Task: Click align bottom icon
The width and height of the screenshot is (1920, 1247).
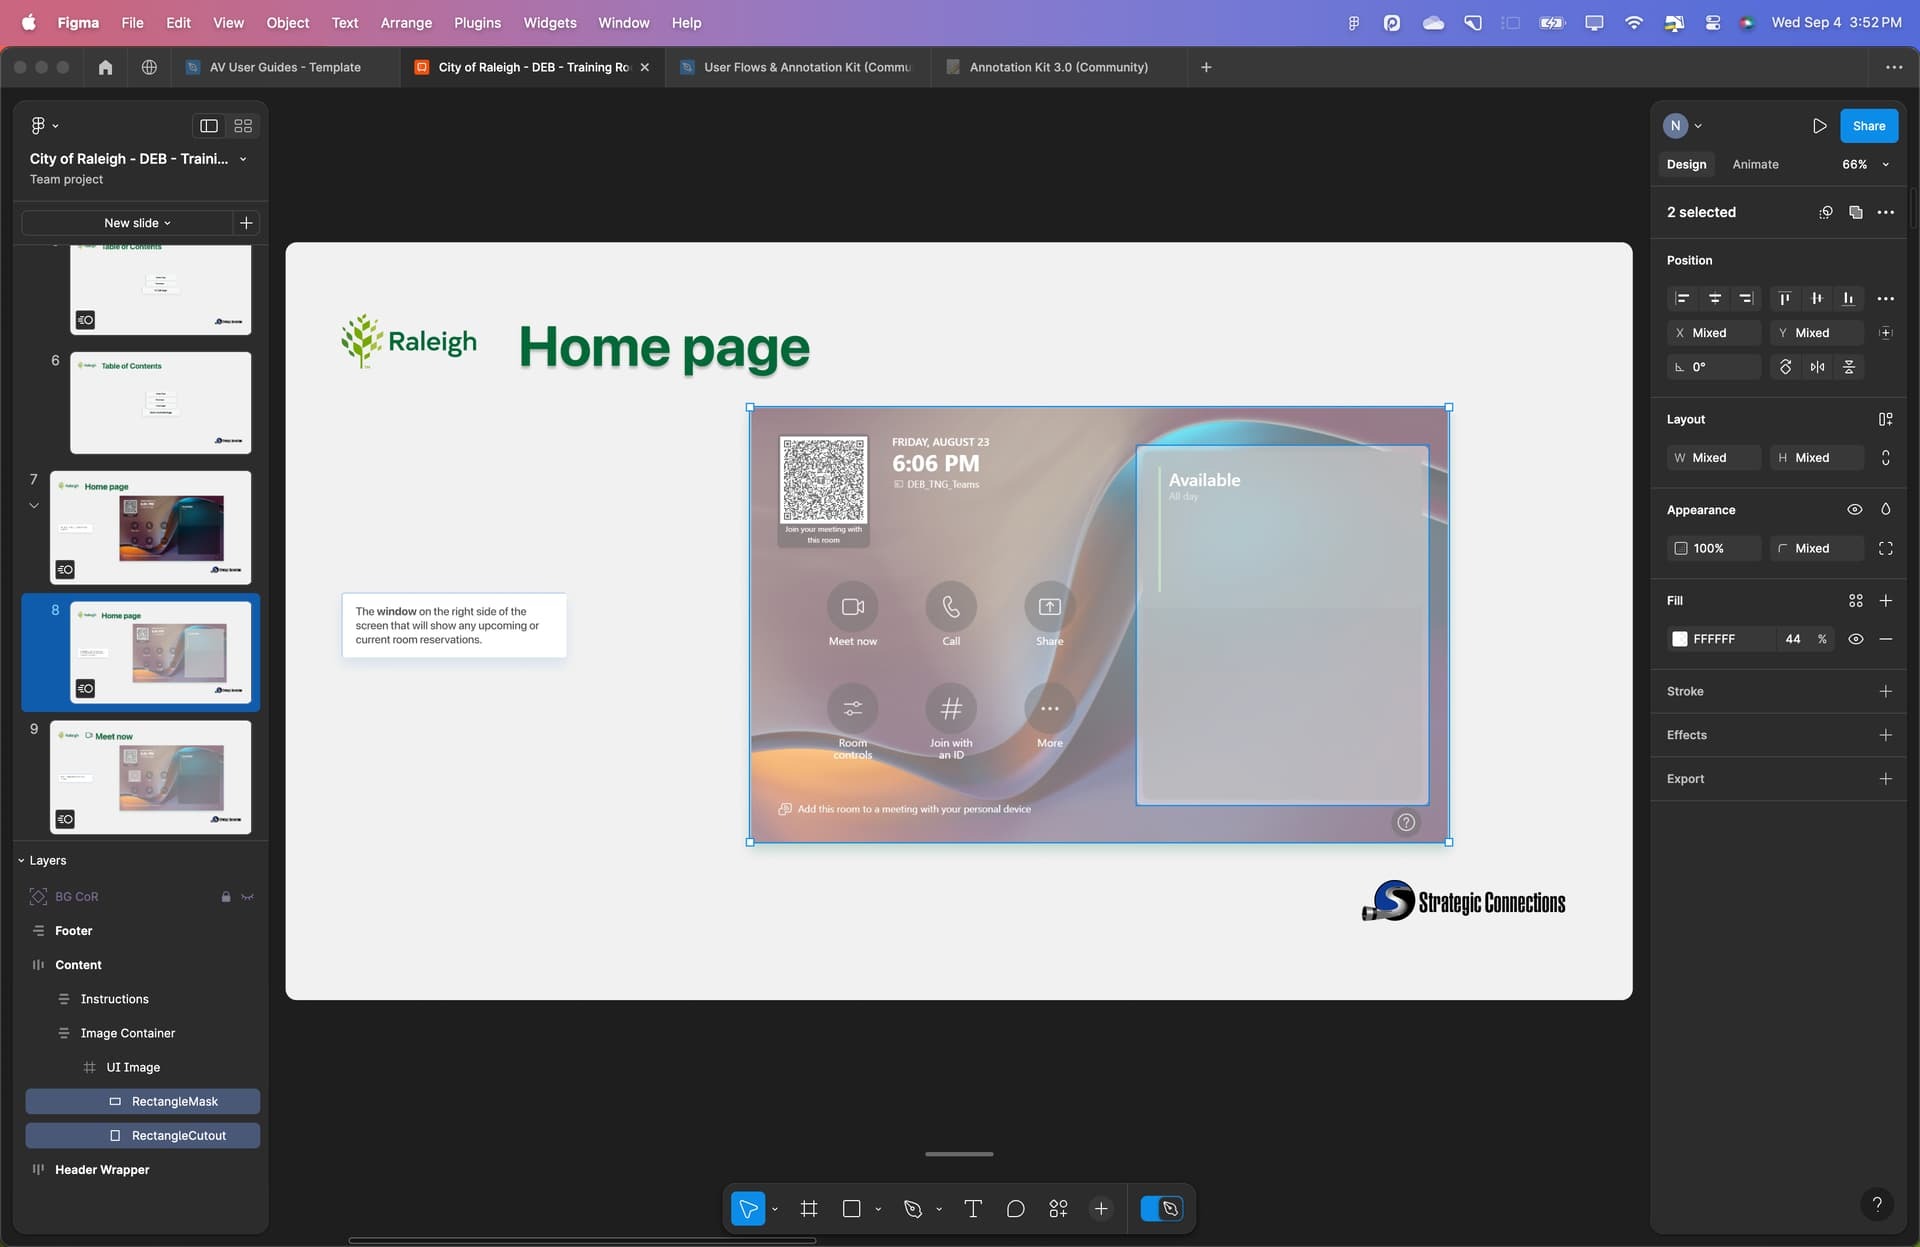Action: pyautogui.click(x=1849, y=299)
